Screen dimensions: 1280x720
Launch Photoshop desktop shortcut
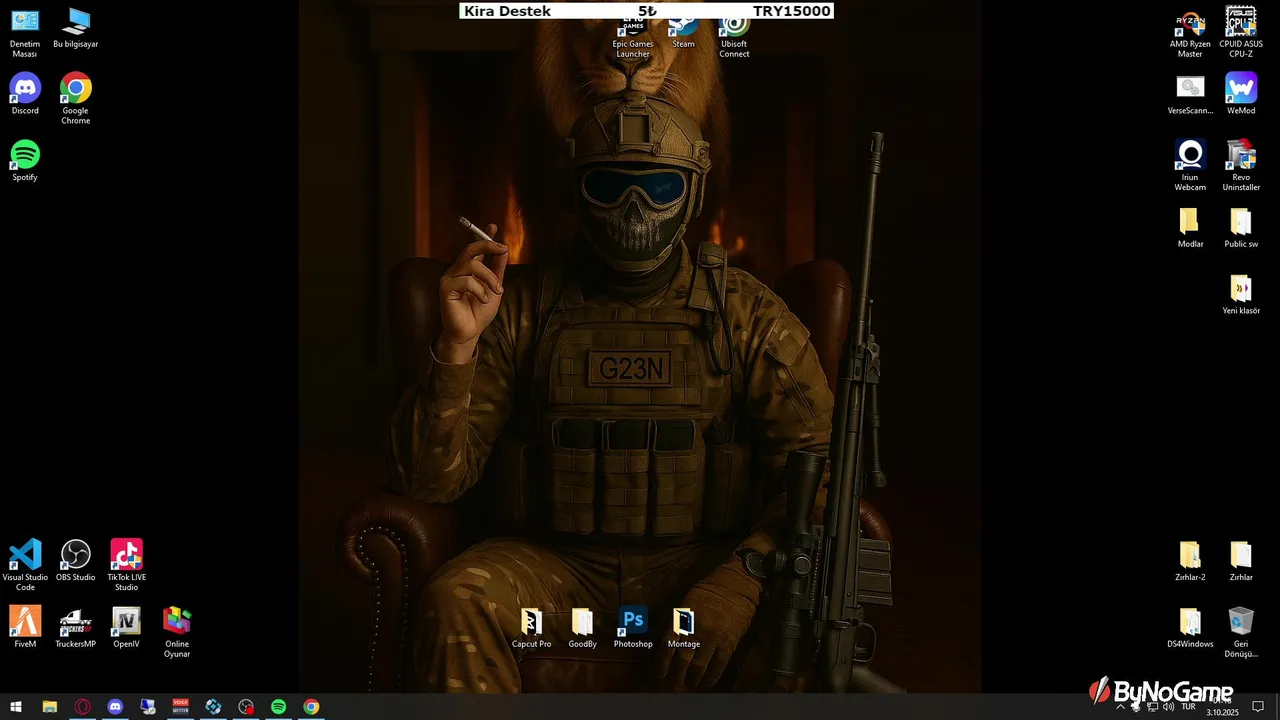(x=633, y=628)
